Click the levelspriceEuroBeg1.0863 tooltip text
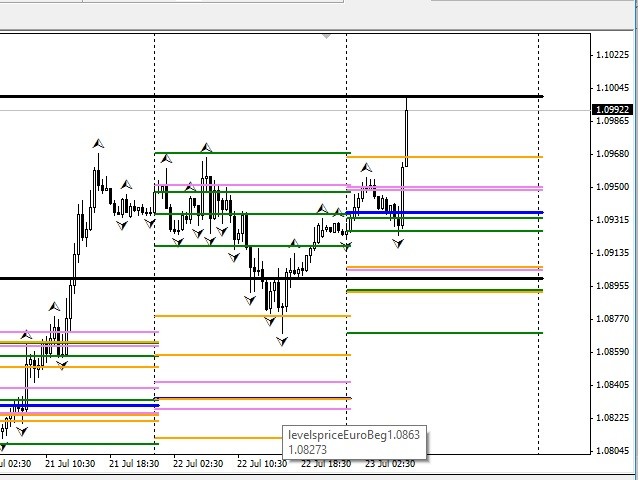 (x=354, y=435)
